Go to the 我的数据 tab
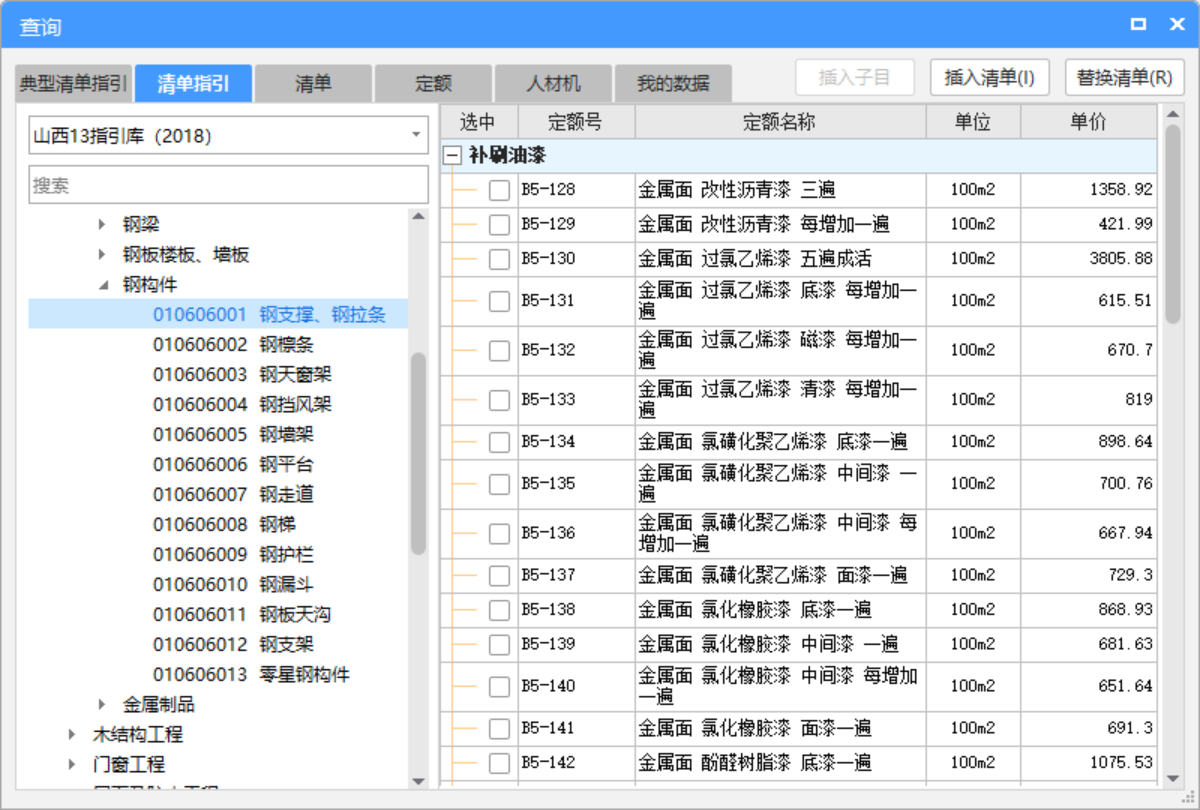Screen dimensions: 1200x810 click(673, 84)
